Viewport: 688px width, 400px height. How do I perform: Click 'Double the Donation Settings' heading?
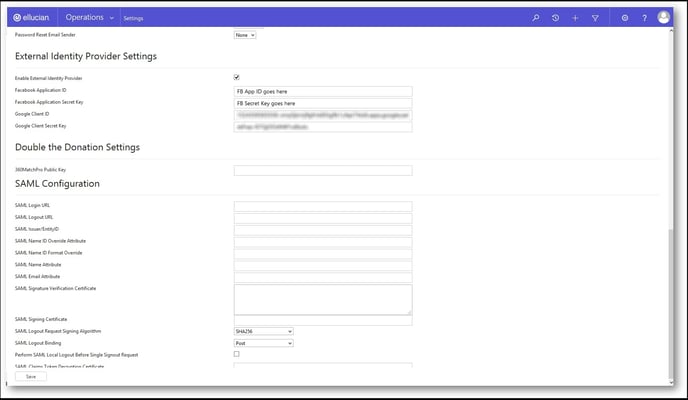[77, 147]
